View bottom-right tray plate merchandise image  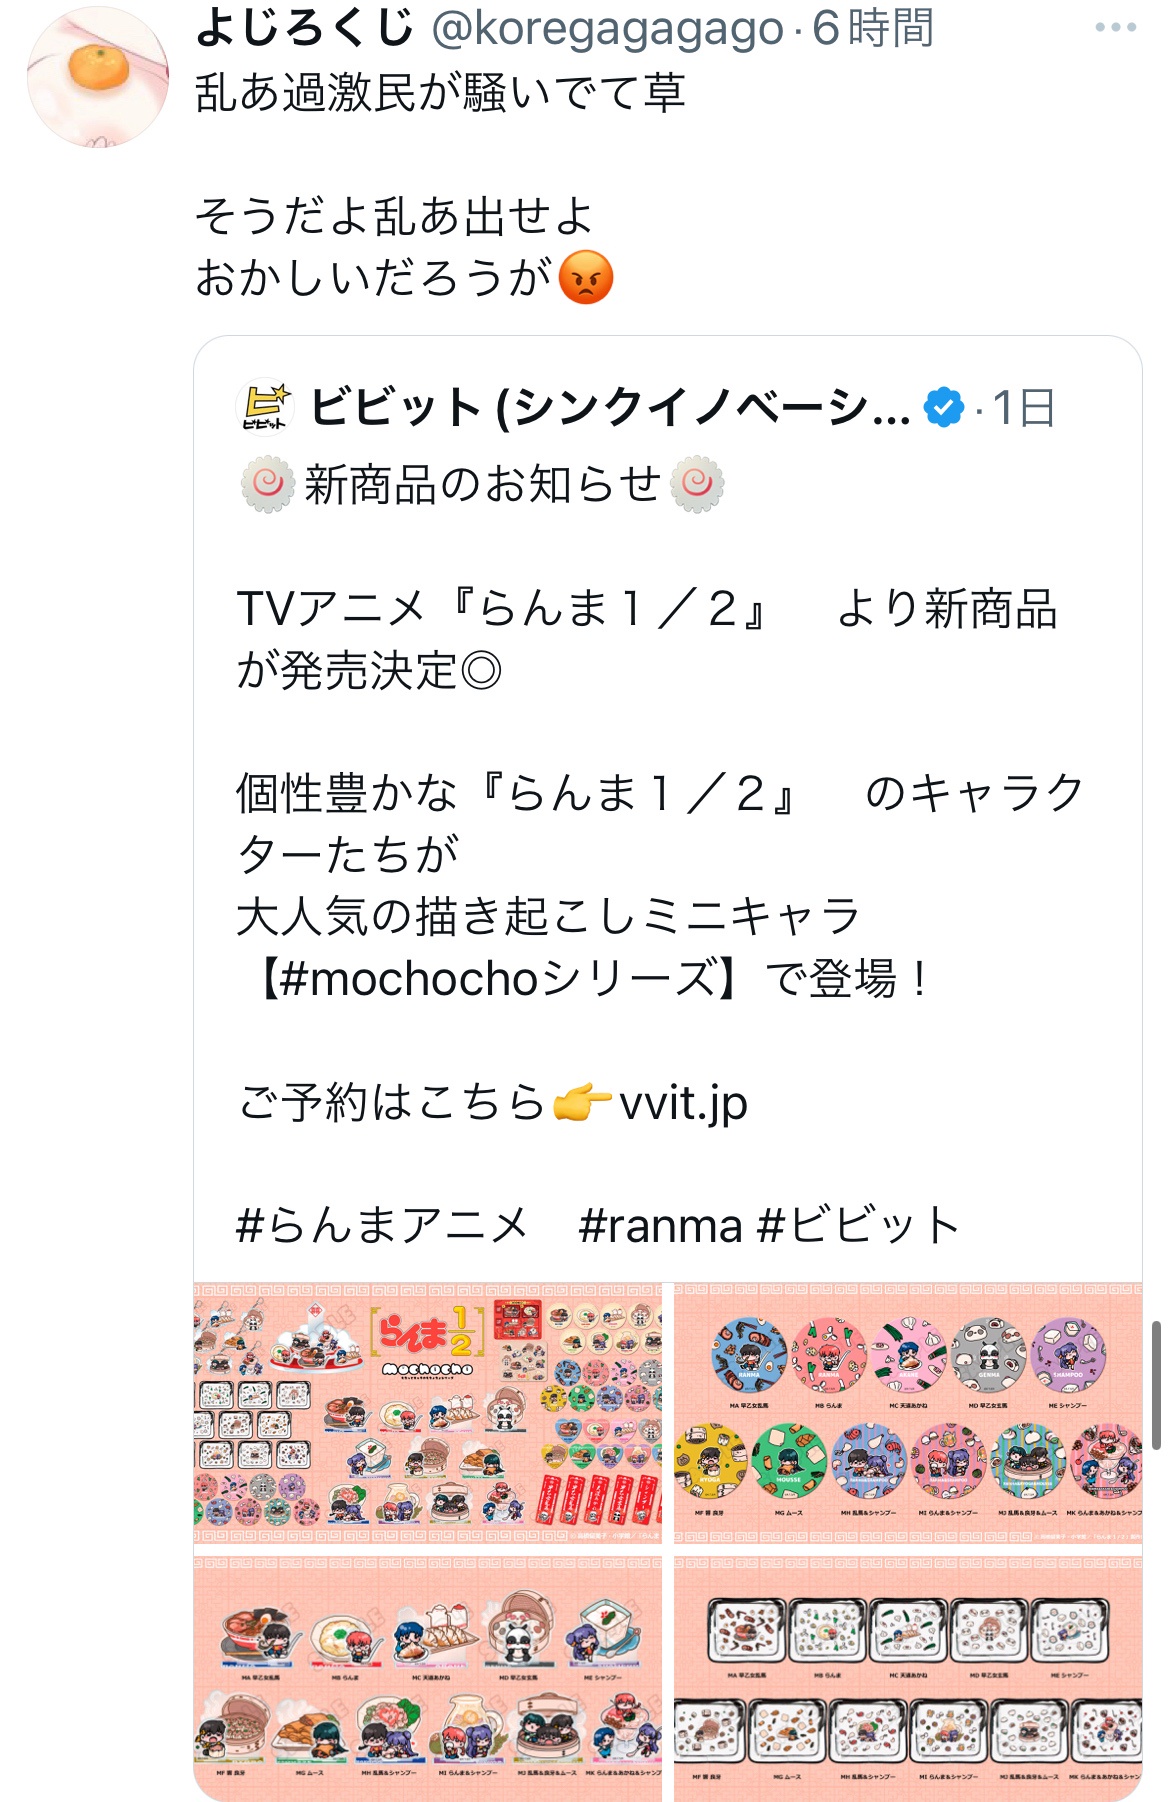click(x=908, y=1672)
